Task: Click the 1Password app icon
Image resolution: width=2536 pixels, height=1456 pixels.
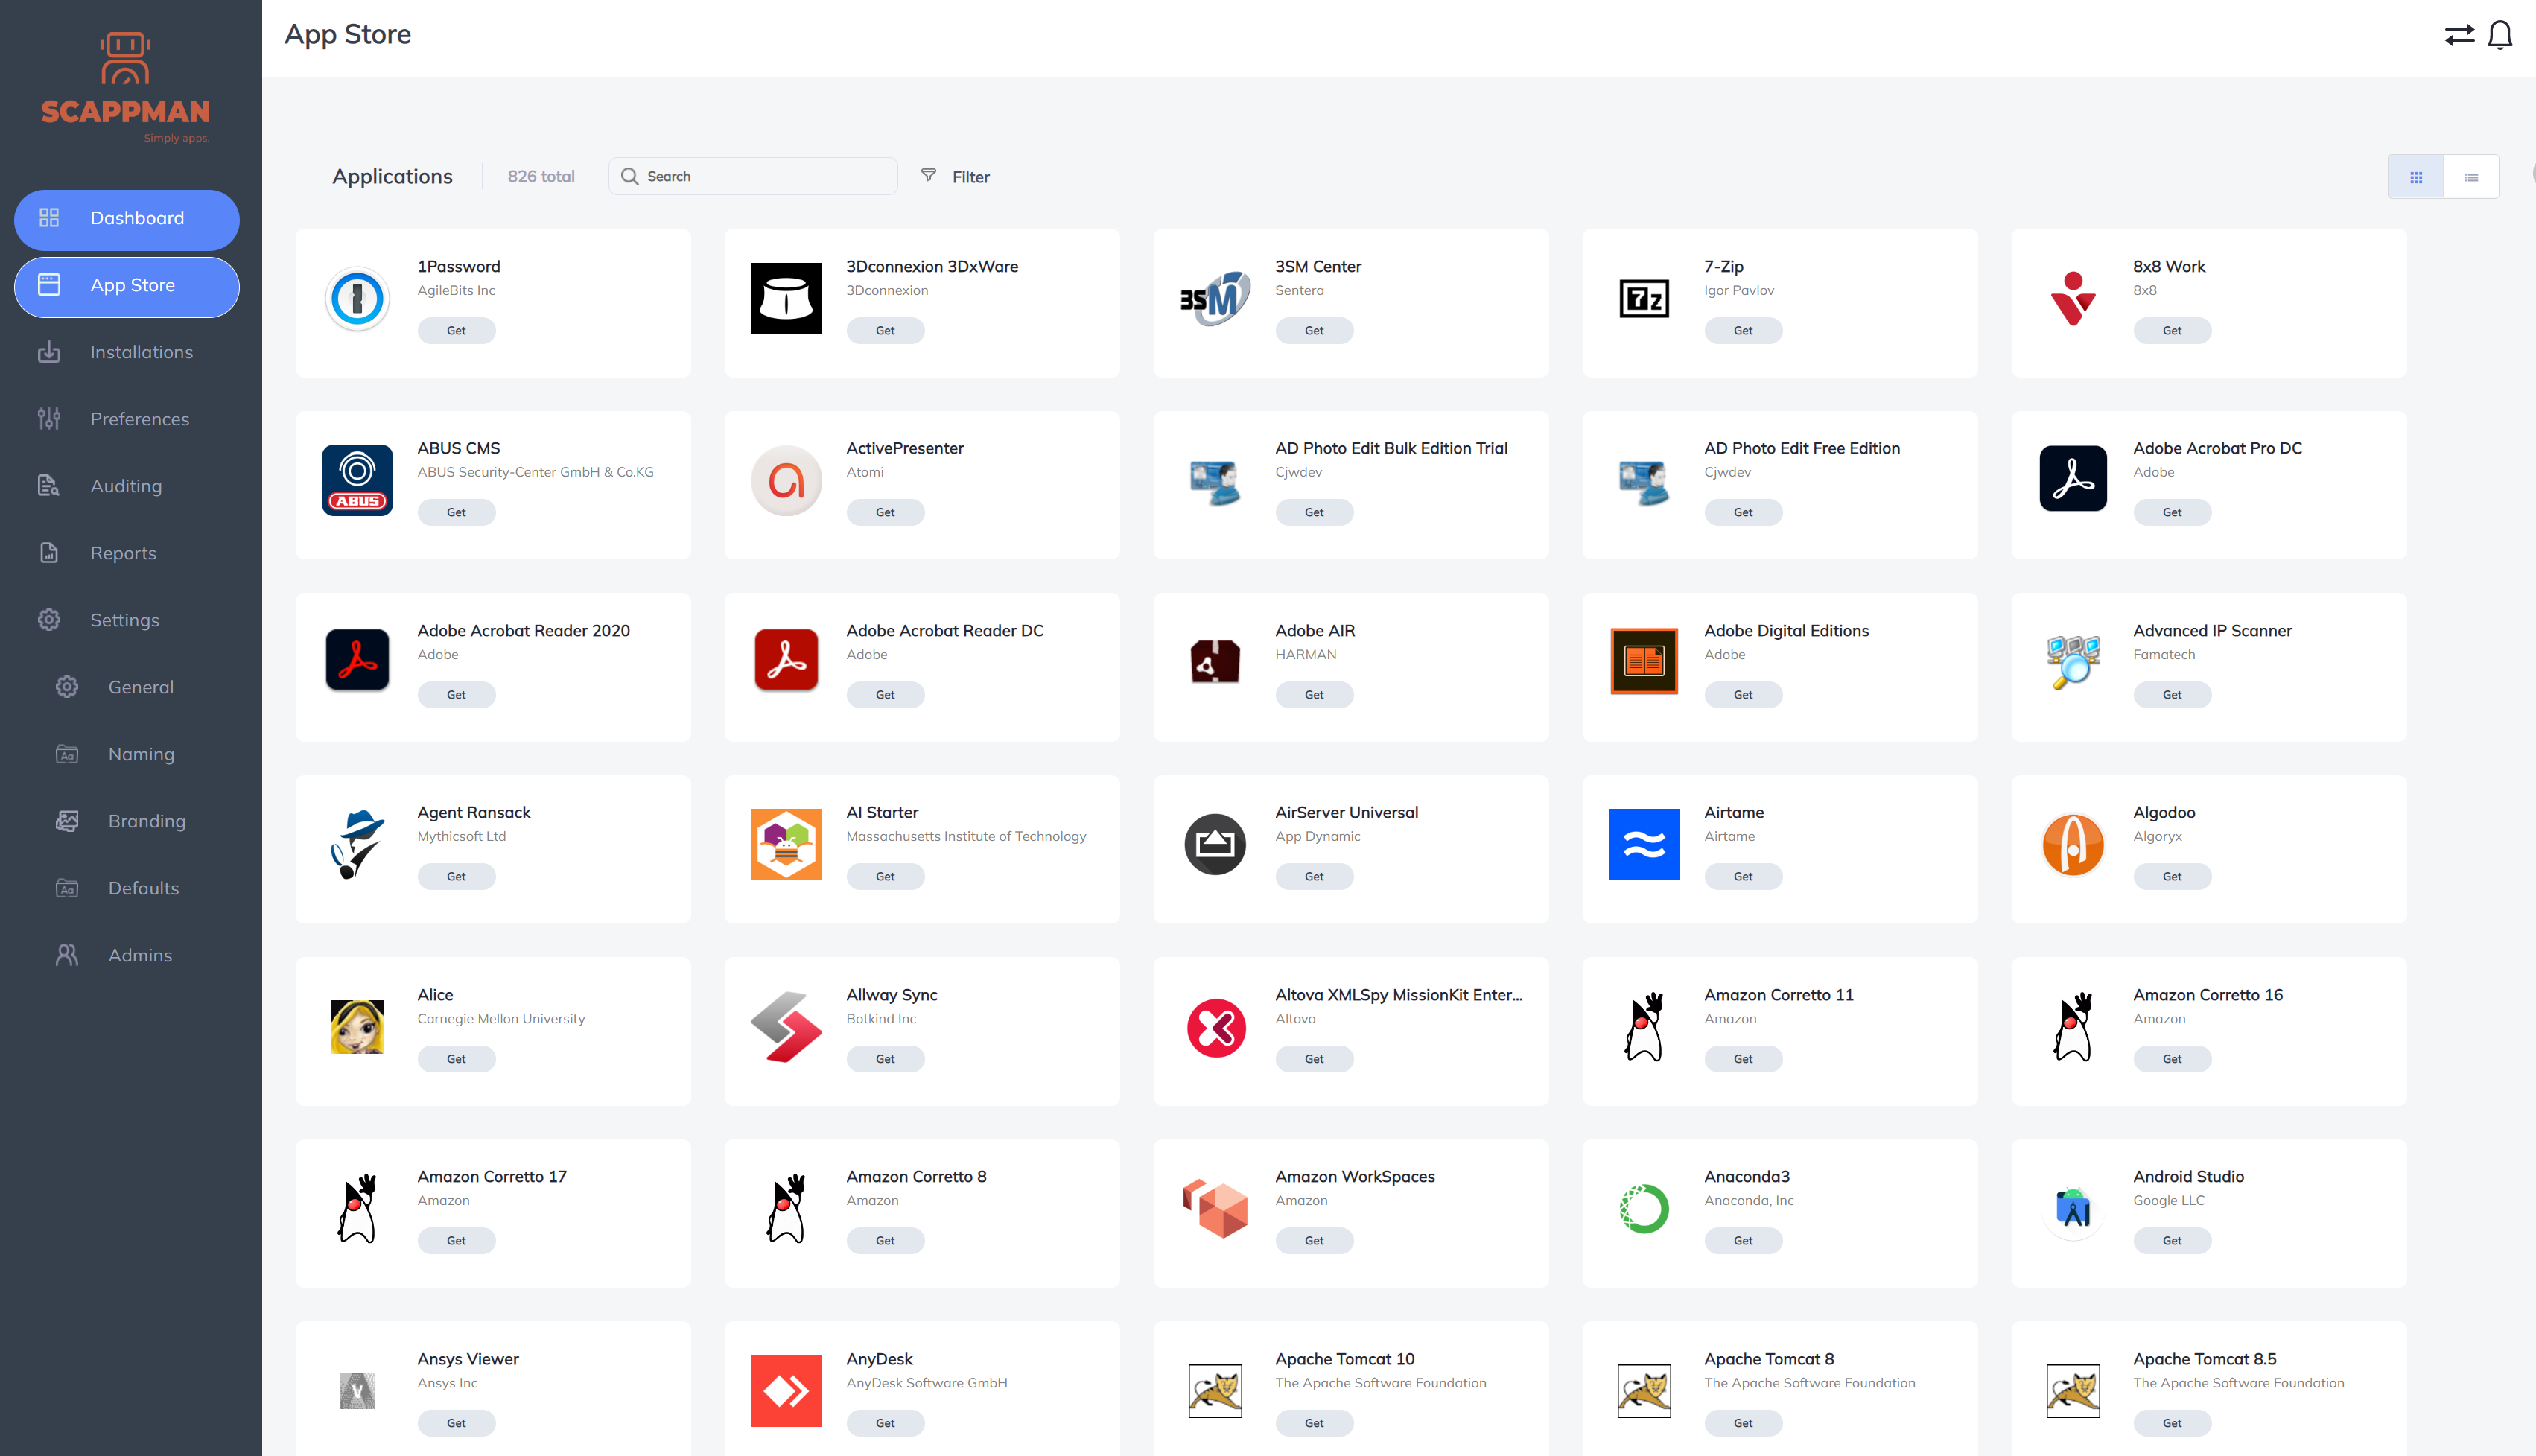Action: [357, 298]
